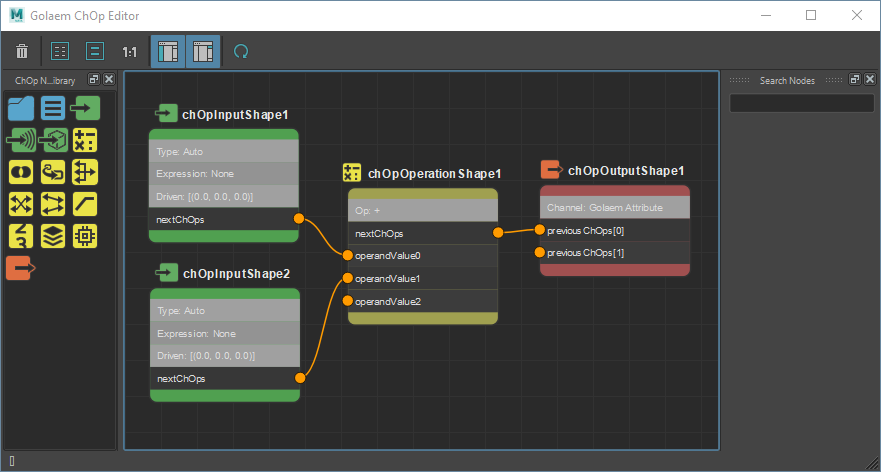The image size is (881, 472).
Task: Select the blue folder node in library
Action: click(x=21, y=108)
